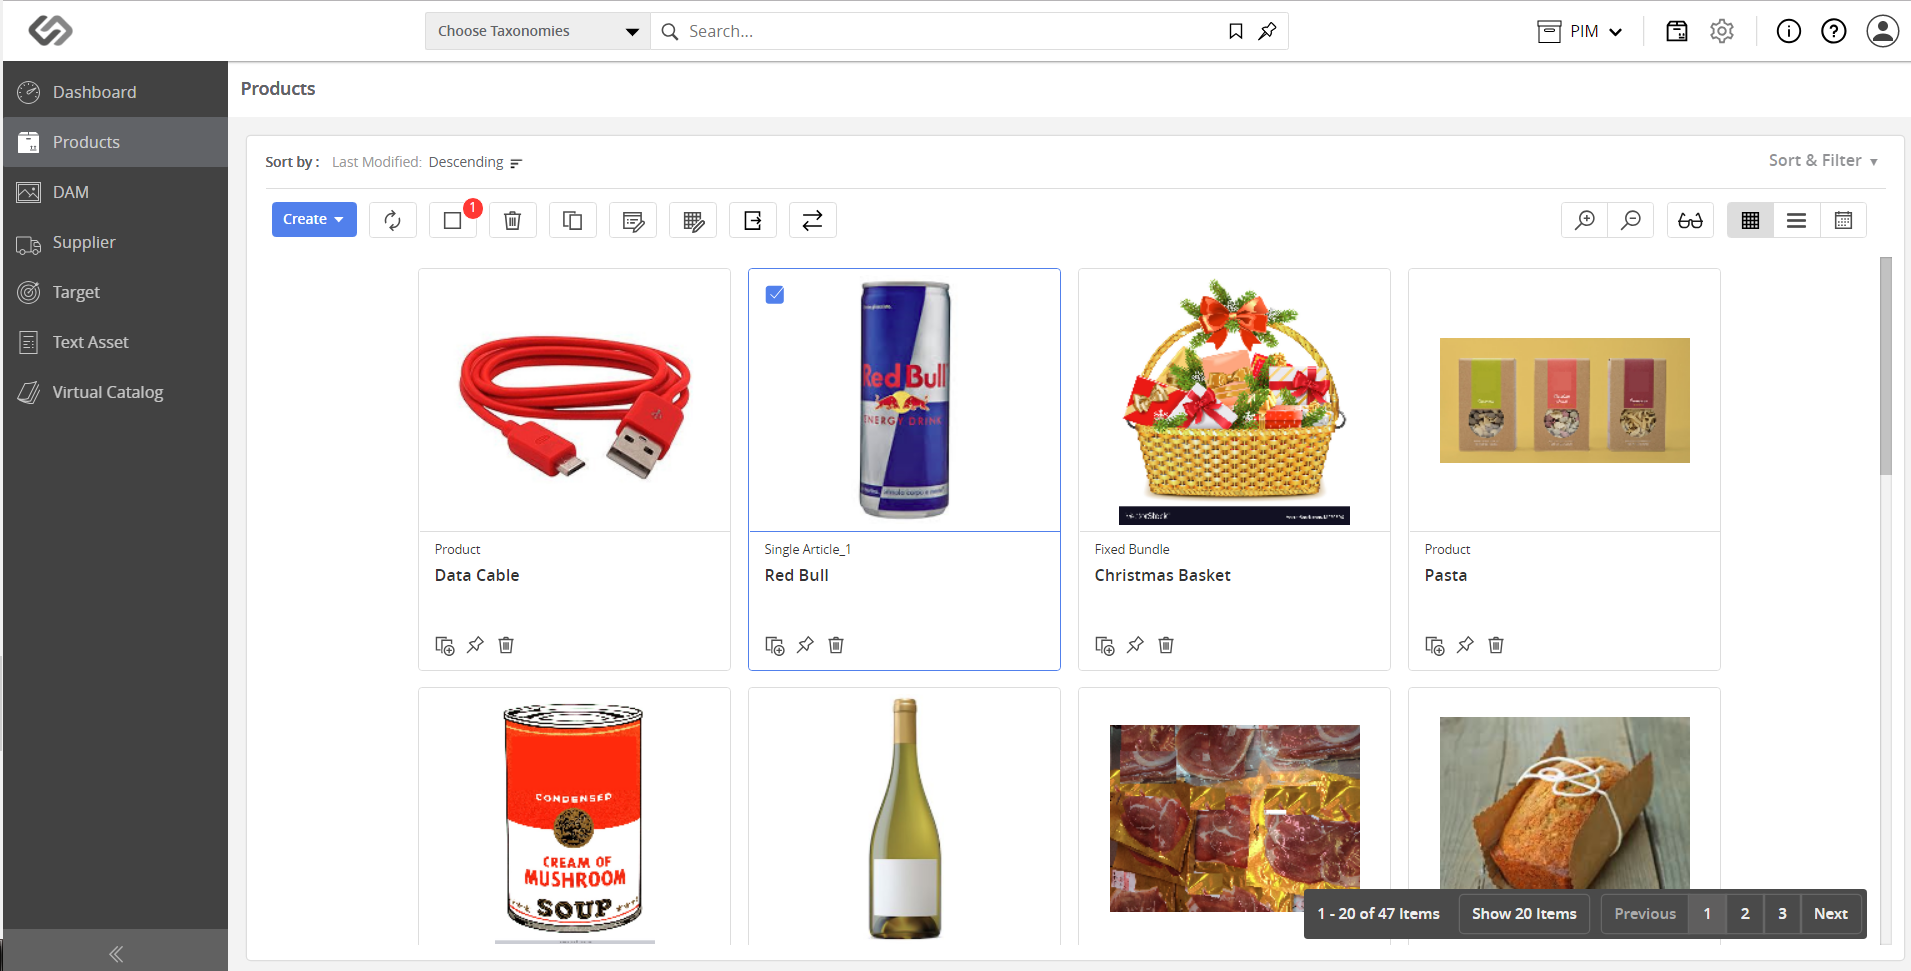The image size is (1911, 971).
Task: Click the info icon in the top bar
Action: coord(1789,31)
